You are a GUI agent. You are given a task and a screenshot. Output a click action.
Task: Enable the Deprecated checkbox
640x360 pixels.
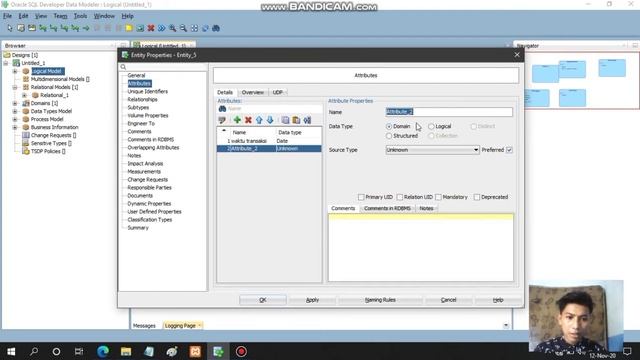click(x=477, y=197)
